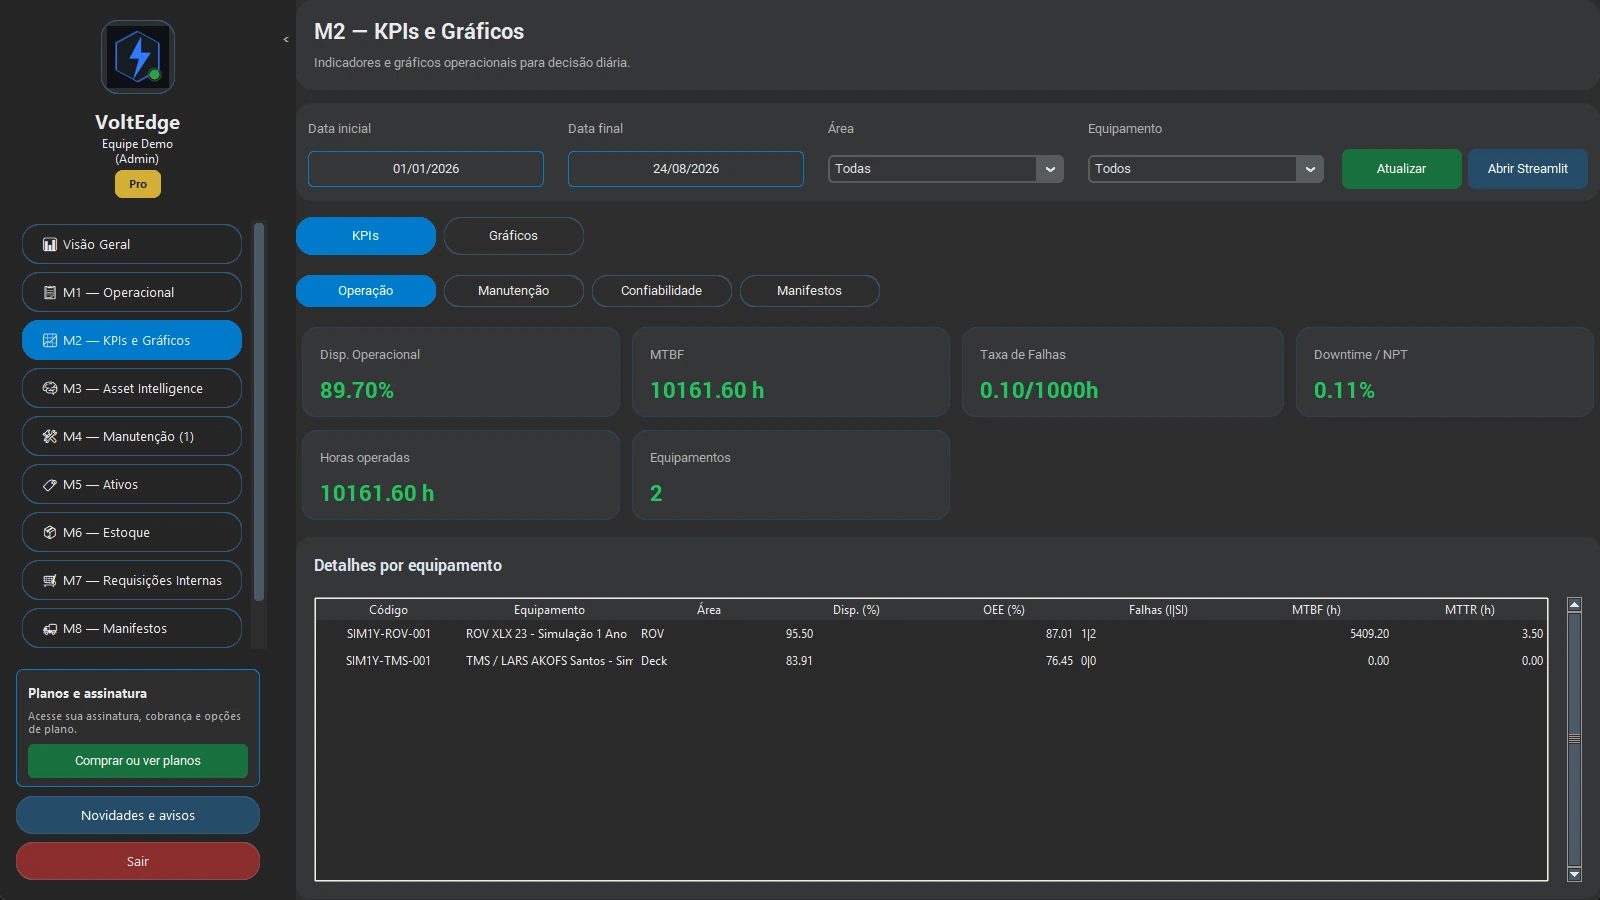
Task: Click the green Atualizar button
Action: coord(1402,169)
